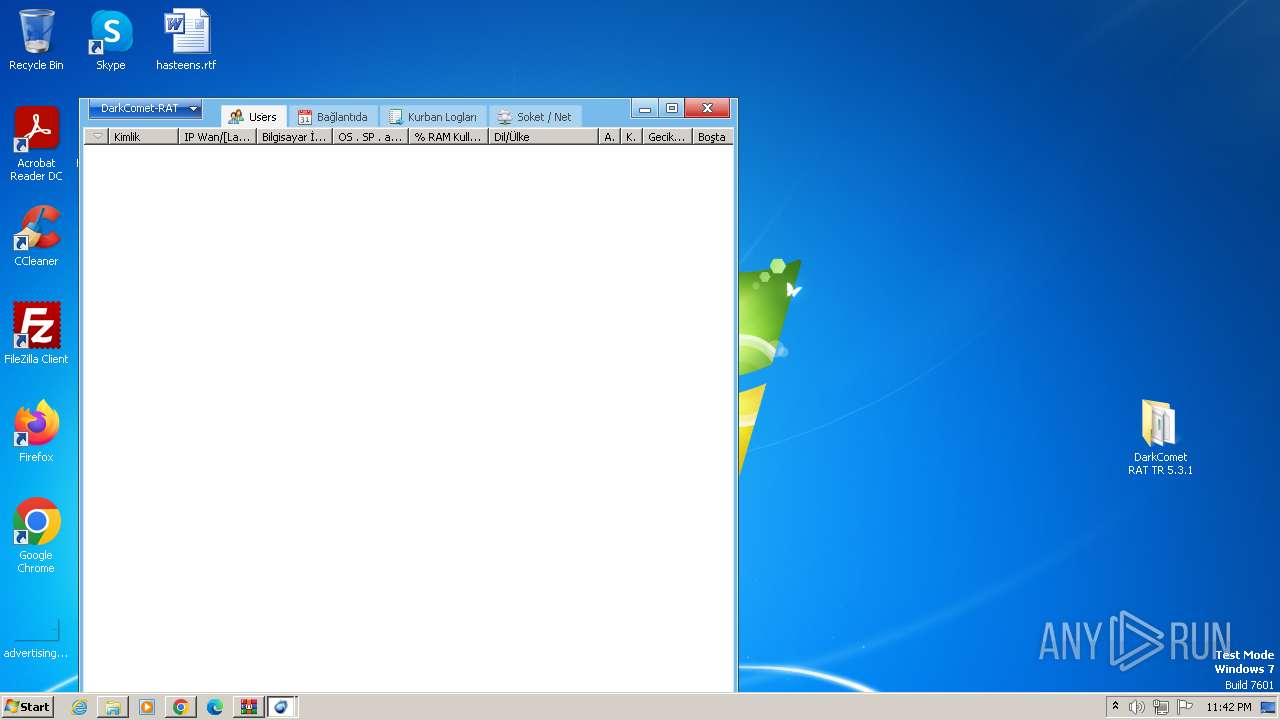This screenshot has width=1280, height=720.
Task: Sort by the Kimlik column header
Action: (143, 137)
